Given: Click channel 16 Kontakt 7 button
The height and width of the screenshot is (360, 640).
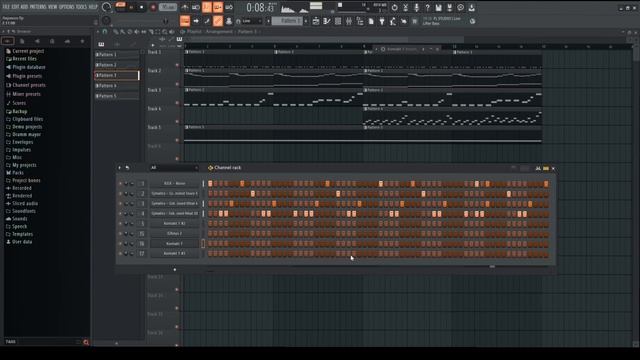Looking at the screenshot, I should coord(175,244).
